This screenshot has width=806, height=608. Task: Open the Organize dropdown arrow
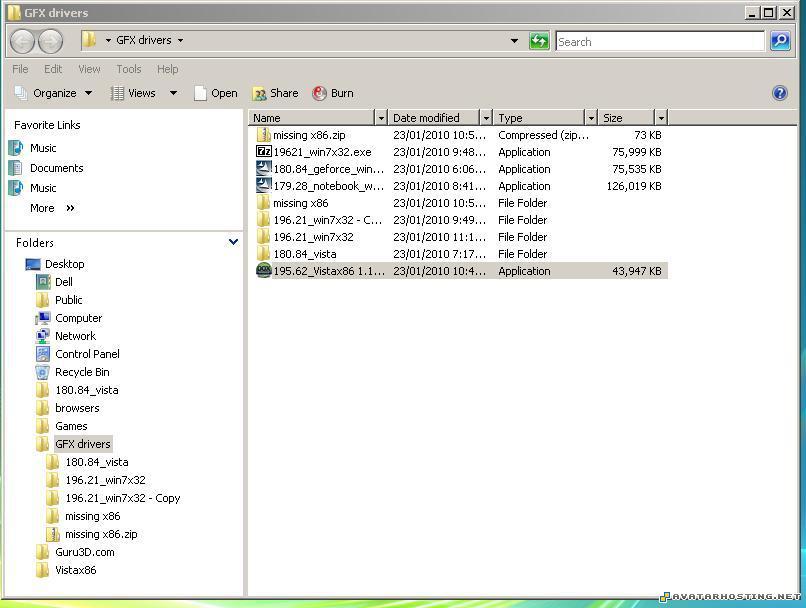click(x=88, y=93)
